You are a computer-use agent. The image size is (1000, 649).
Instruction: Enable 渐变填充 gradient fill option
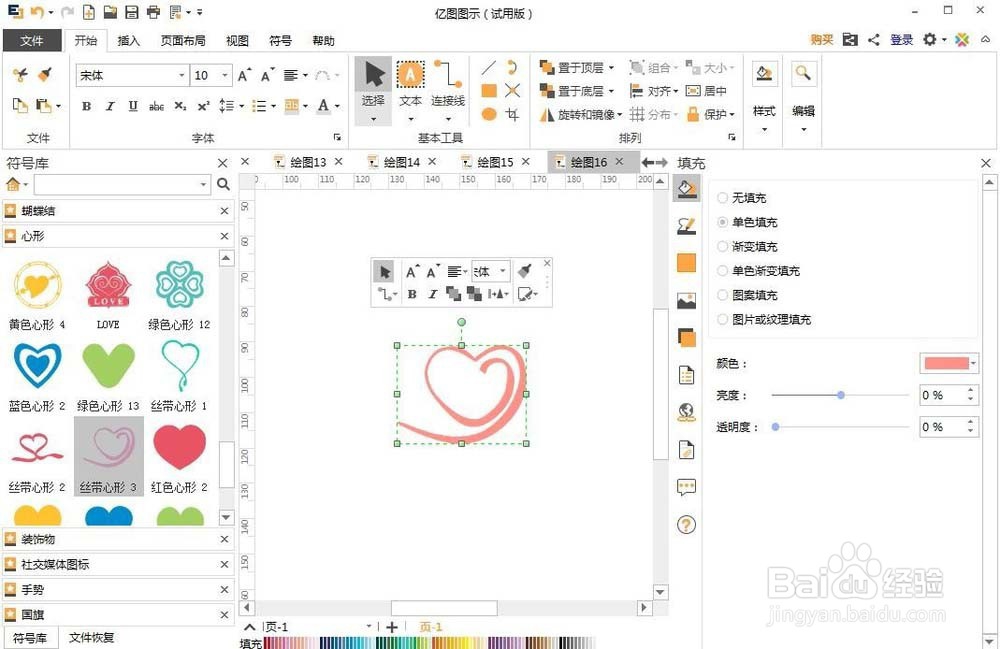tap(722, 246)
